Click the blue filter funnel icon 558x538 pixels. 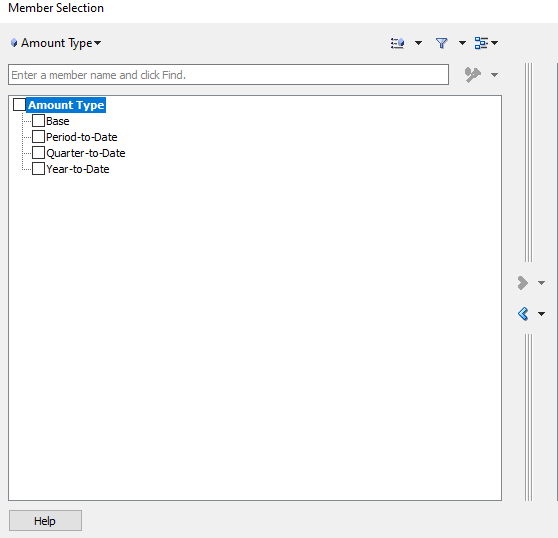tap(442, 43)
